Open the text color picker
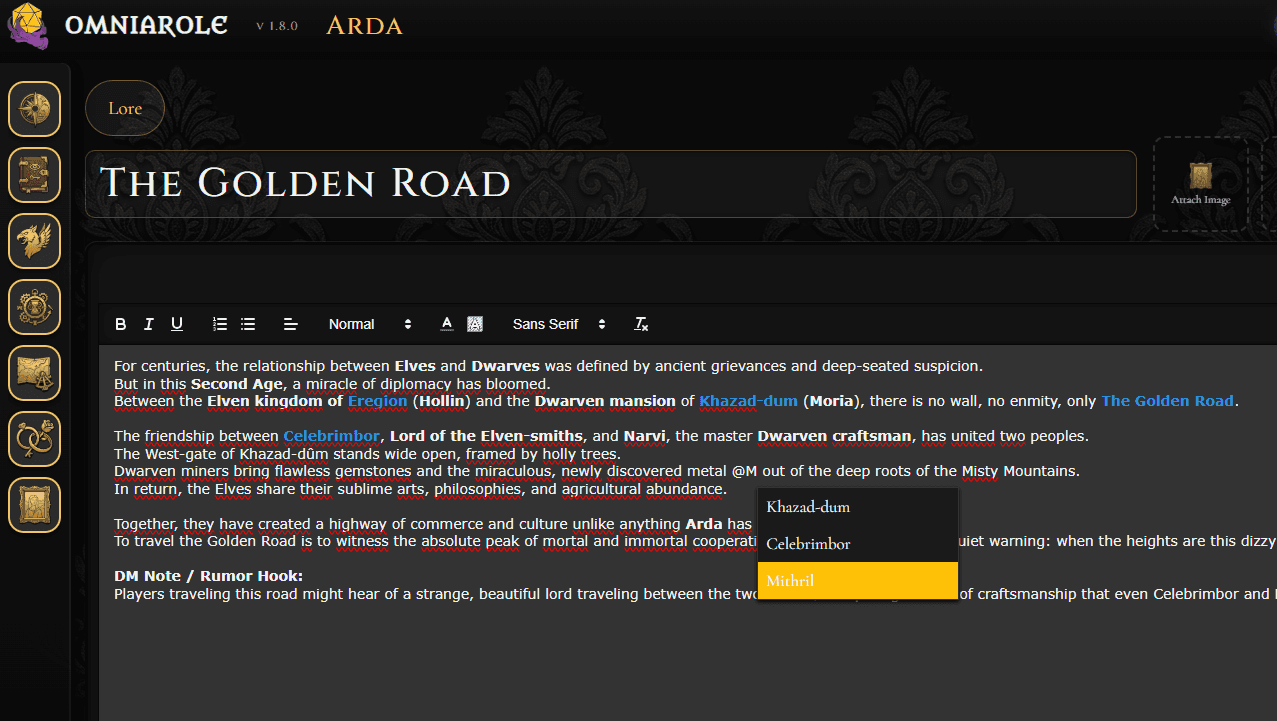 (x=447, y=324)
